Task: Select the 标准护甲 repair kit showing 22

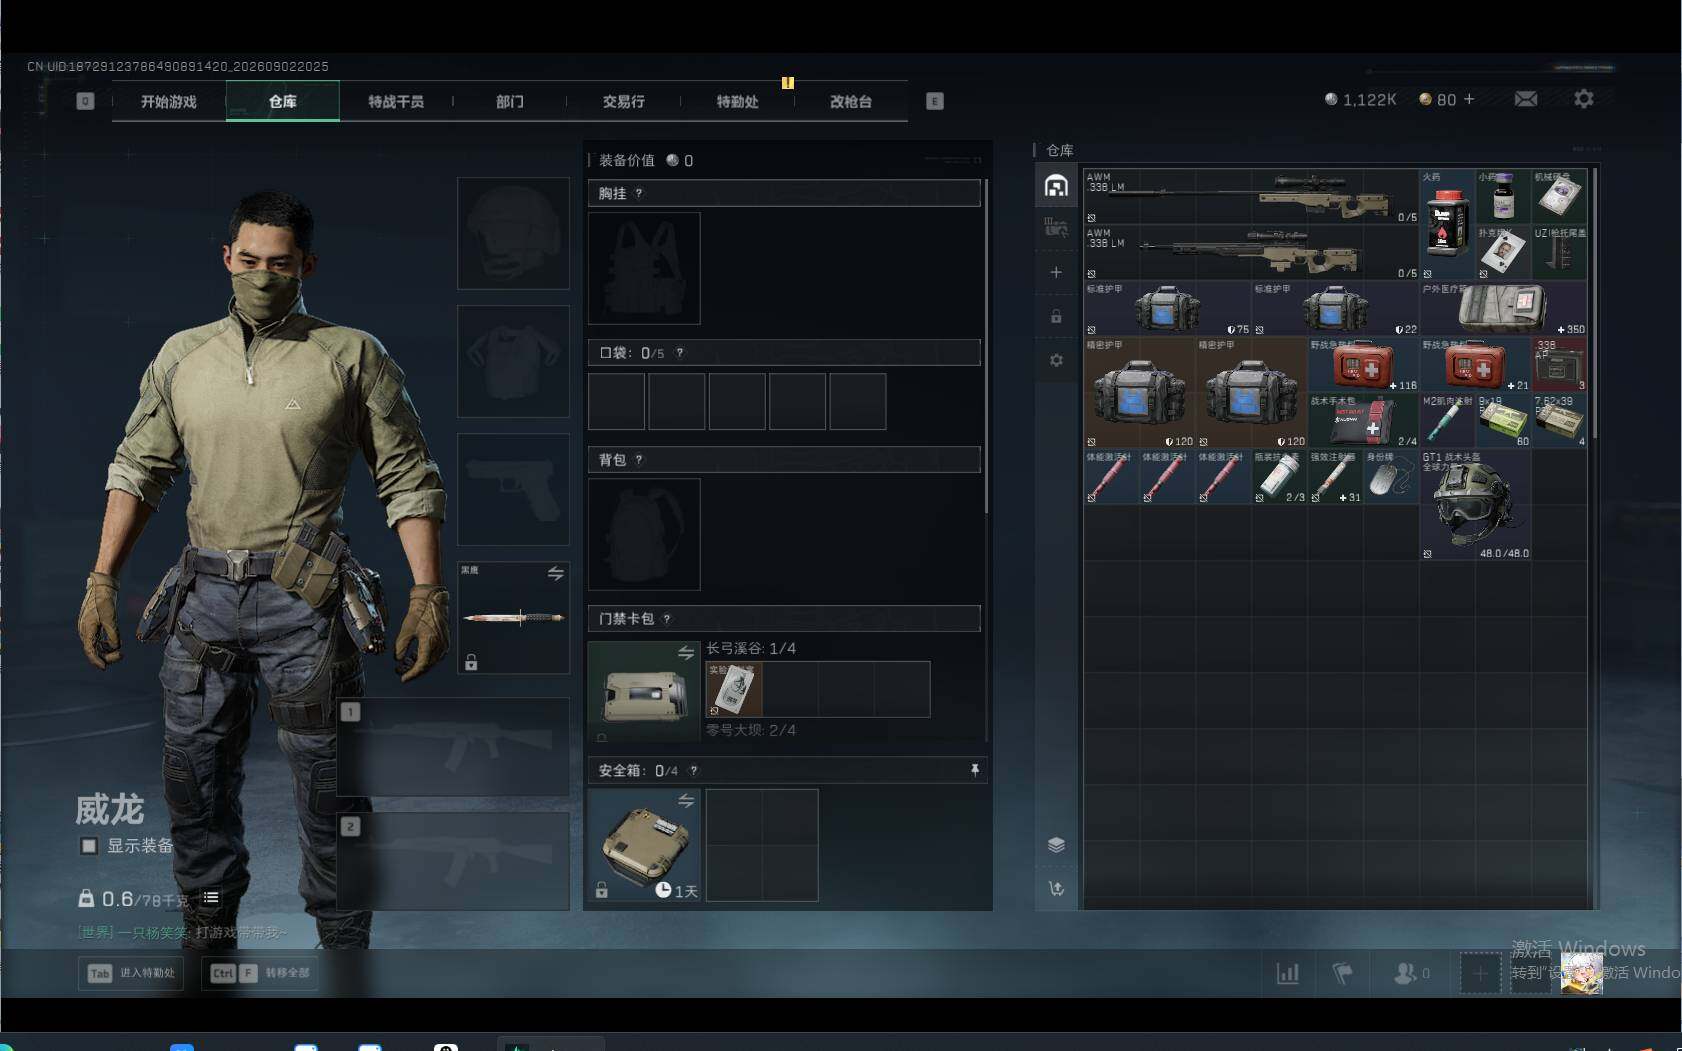Action: pos(1335,308)
